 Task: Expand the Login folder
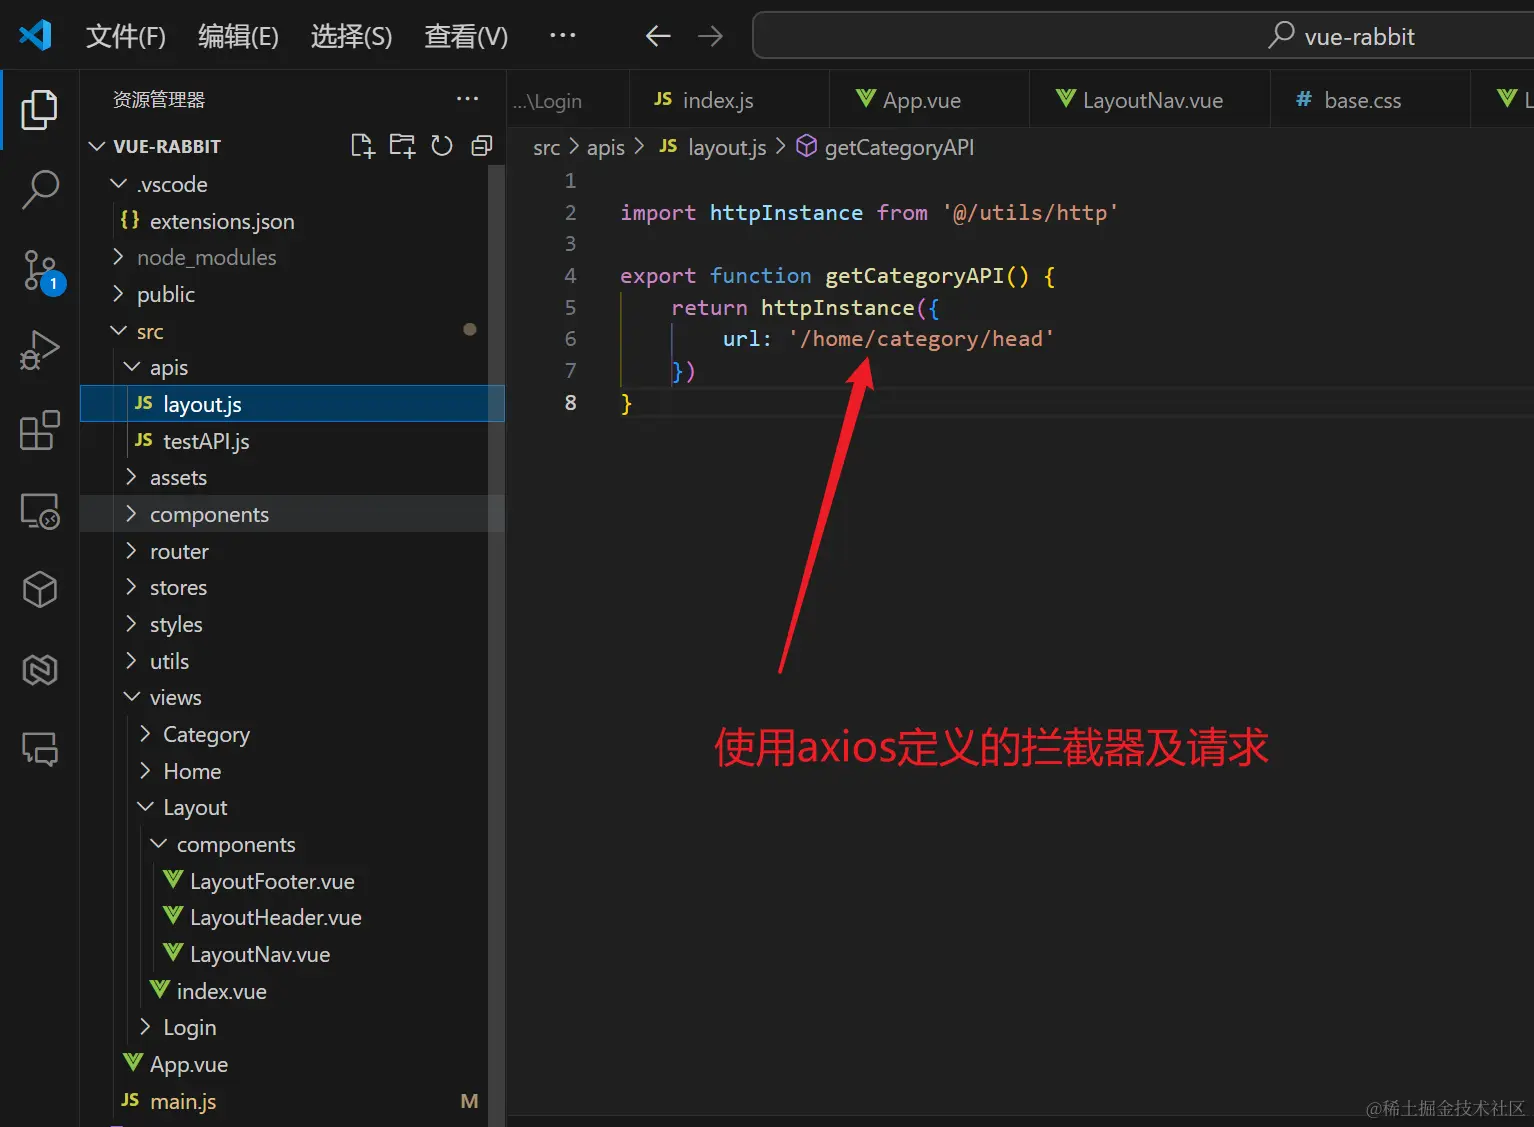[x=145, y=1027]
